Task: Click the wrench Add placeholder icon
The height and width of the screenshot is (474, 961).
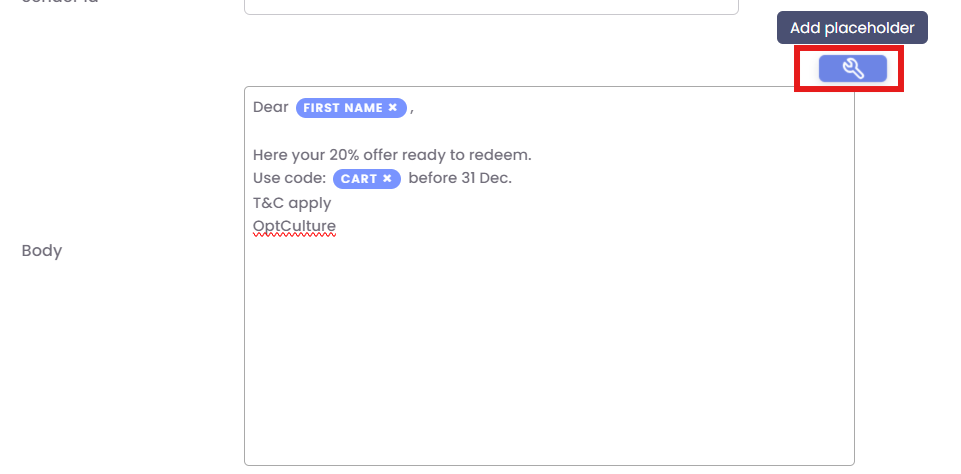Action: coord(852,68)
